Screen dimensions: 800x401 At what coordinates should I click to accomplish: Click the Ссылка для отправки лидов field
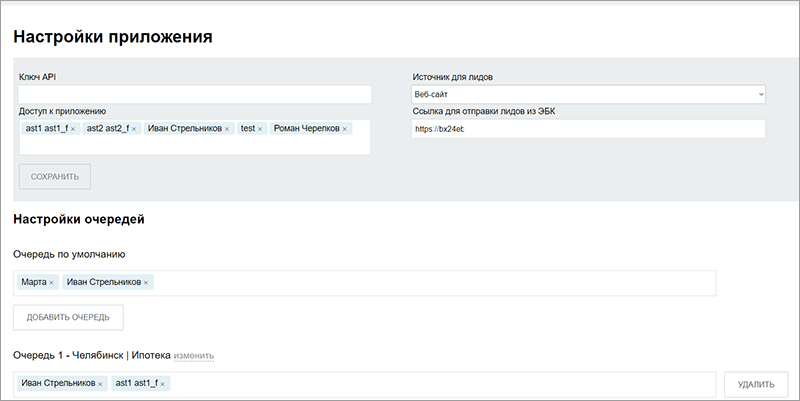pos(588,129)
